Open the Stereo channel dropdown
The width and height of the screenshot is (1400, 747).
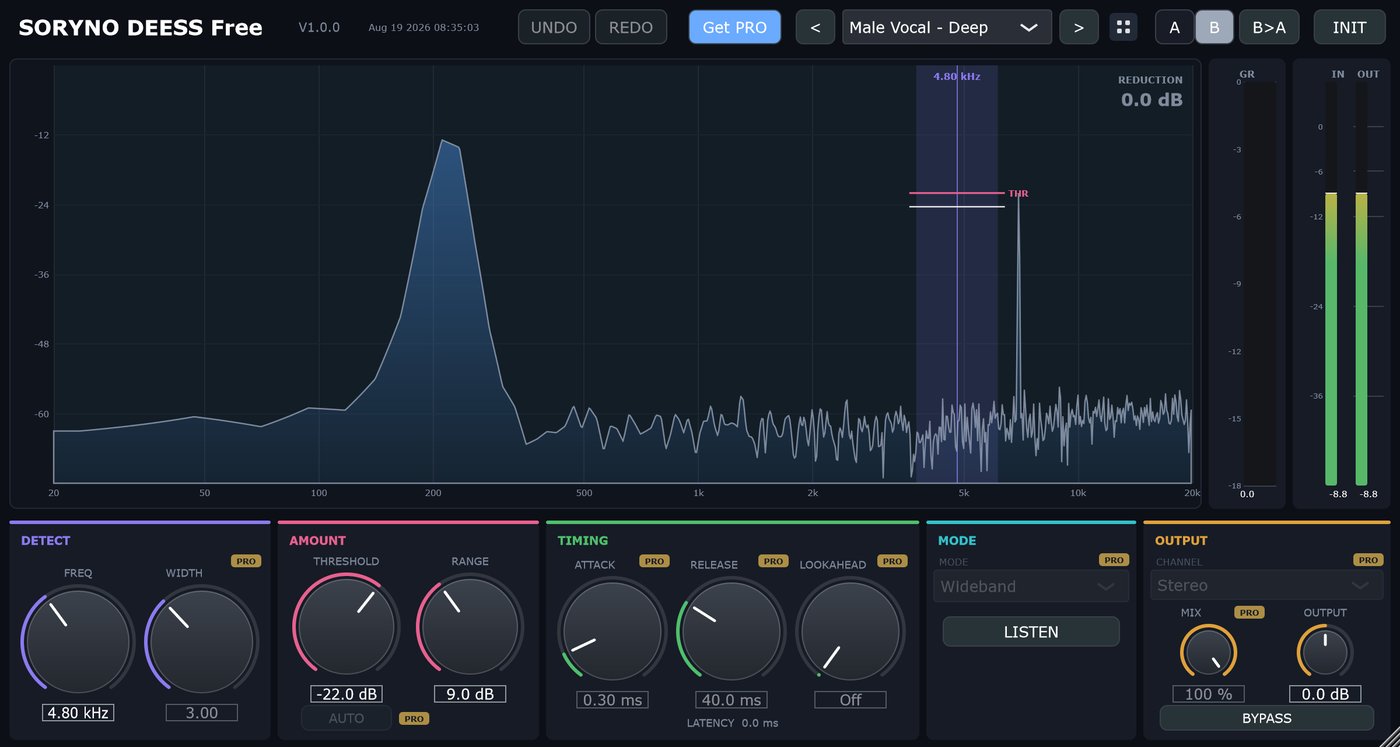(x=1269, y=585)
